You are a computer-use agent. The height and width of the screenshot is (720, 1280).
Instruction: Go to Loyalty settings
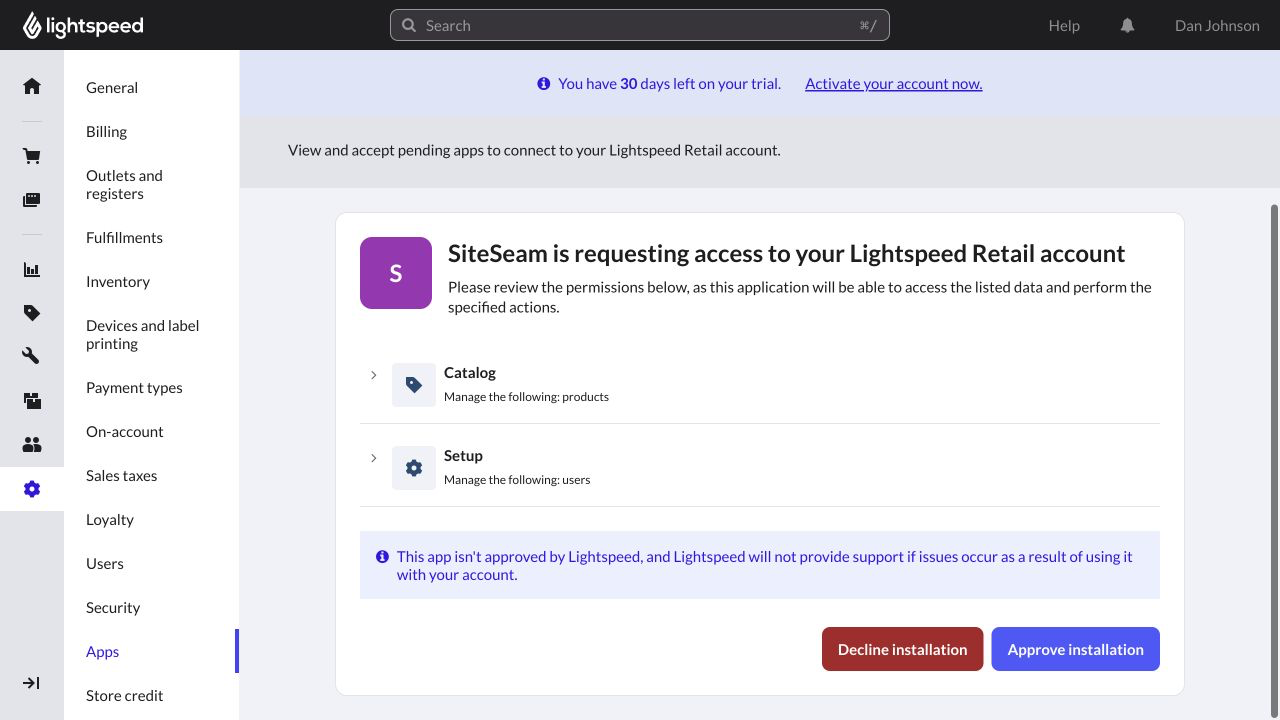coord(110,520)
